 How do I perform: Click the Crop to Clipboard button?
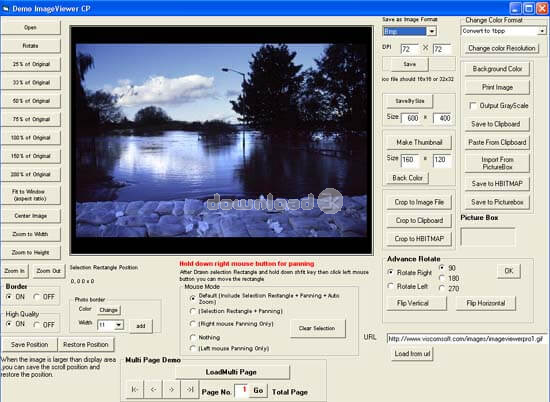(x=419, y=220)
